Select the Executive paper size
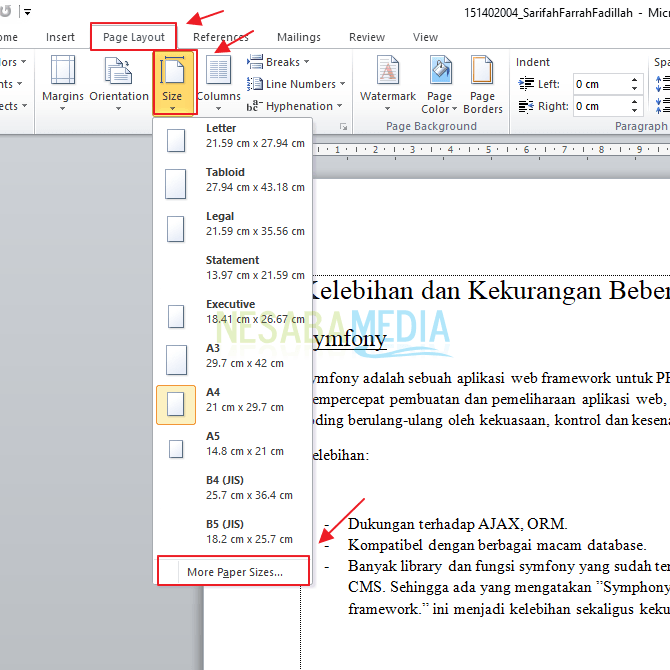Image resolution: width=670 pixels, height=670 pixels. tap(233, 315)
